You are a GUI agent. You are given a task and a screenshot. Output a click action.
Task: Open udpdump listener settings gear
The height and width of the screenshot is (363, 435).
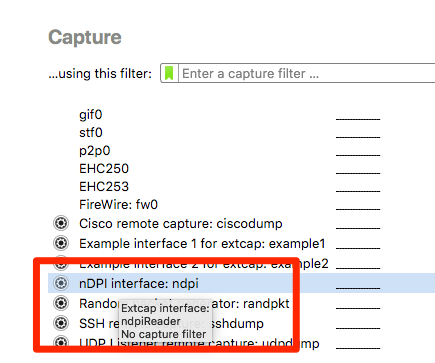61,342
